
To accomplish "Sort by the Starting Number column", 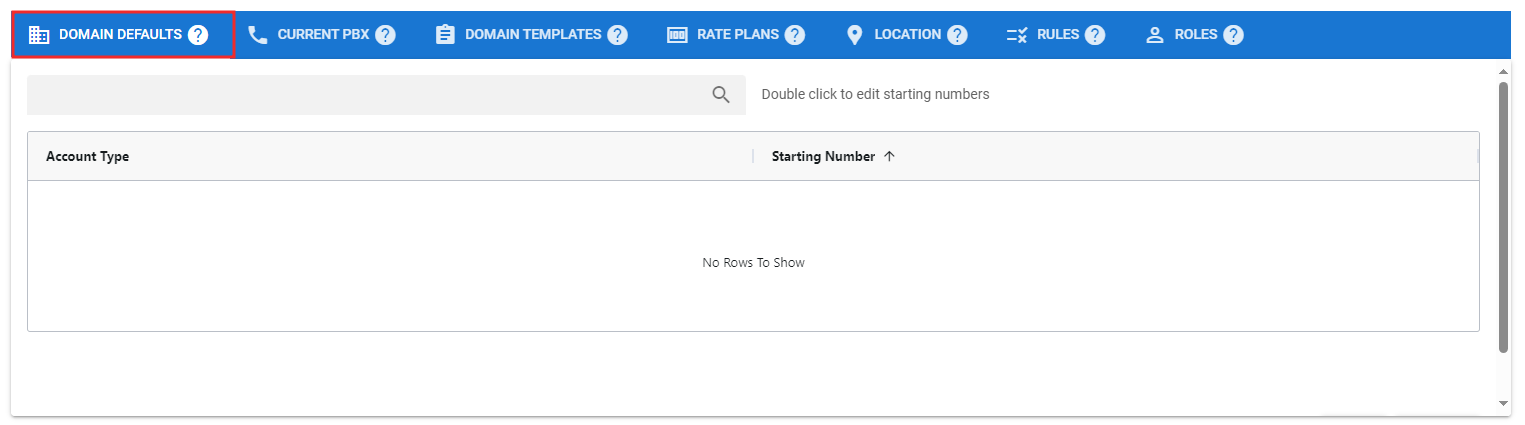I will [823, 157].
